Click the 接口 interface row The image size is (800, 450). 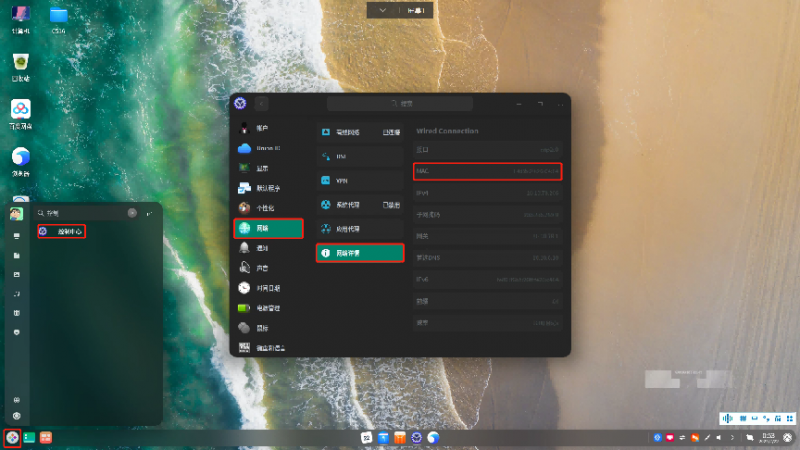[488, 150]
